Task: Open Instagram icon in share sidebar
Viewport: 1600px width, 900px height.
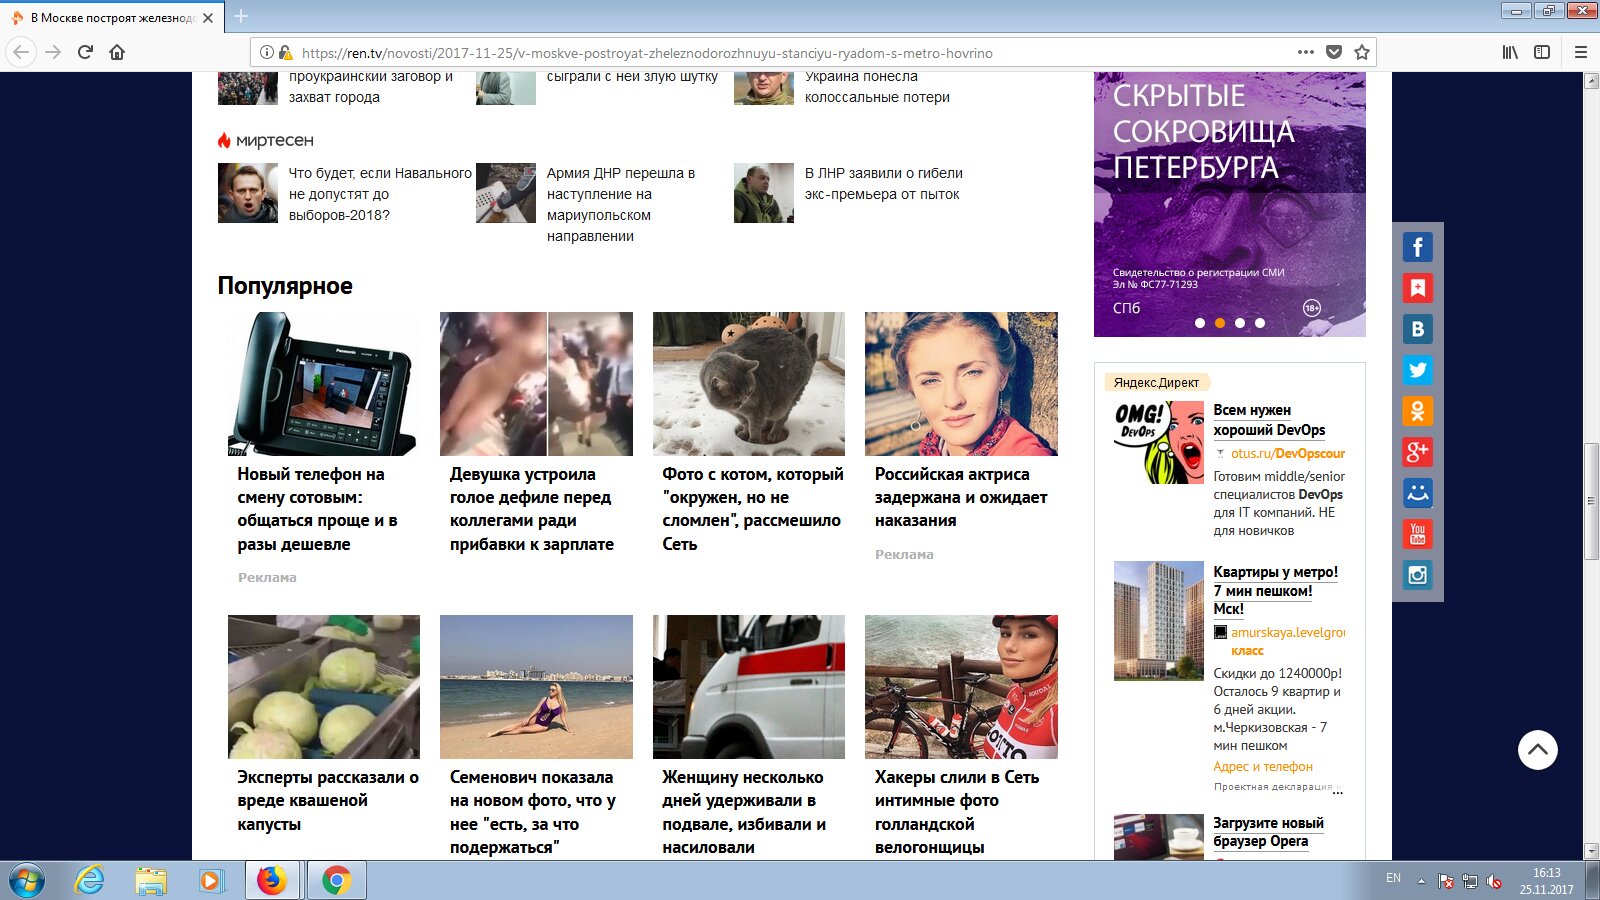Action: tap(1417, 575)
